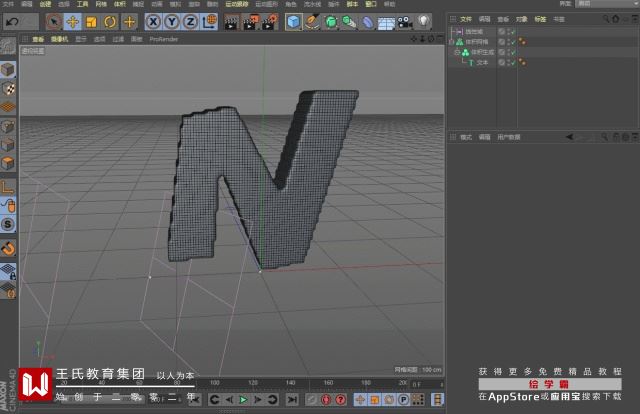The width and height of the screenshot is (640, 414).
Task: Activate the Move tool
Action: [x=73, y=22]
